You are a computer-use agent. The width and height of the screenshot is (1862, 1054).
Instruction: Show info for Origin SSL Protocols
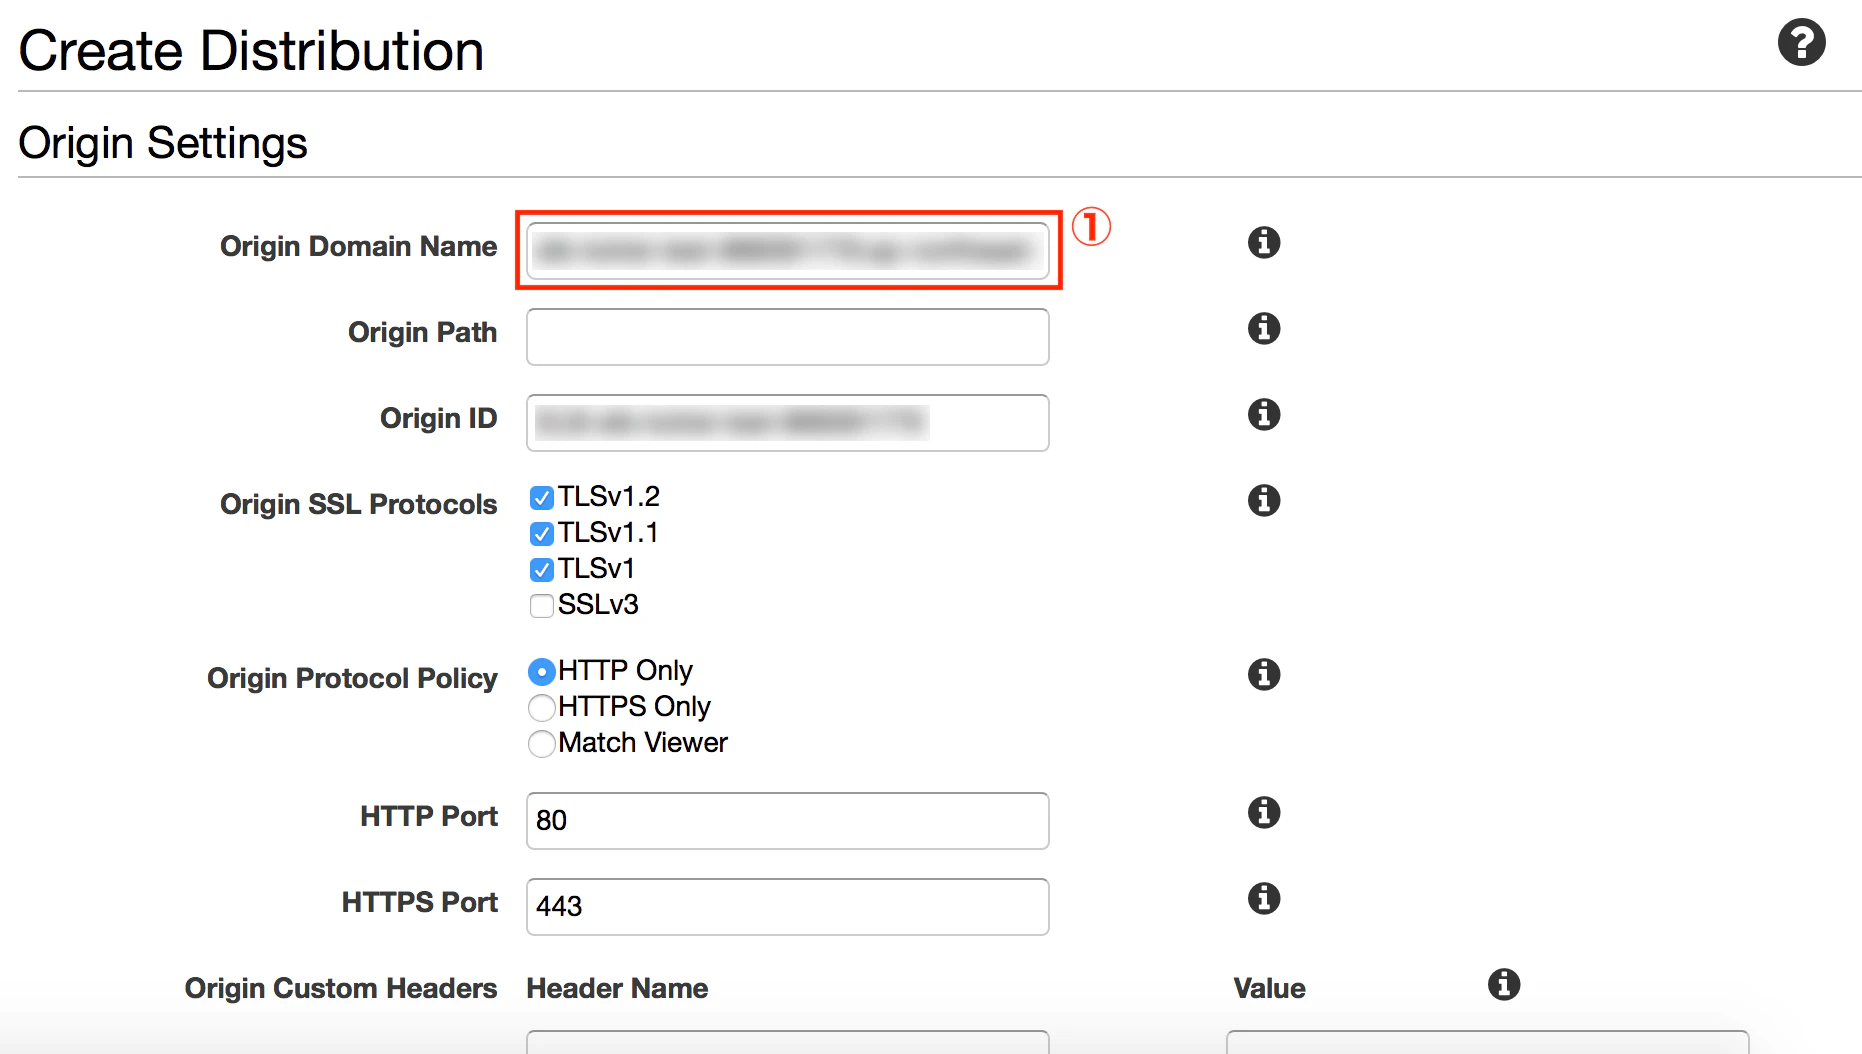click(x=1264, y=500)
